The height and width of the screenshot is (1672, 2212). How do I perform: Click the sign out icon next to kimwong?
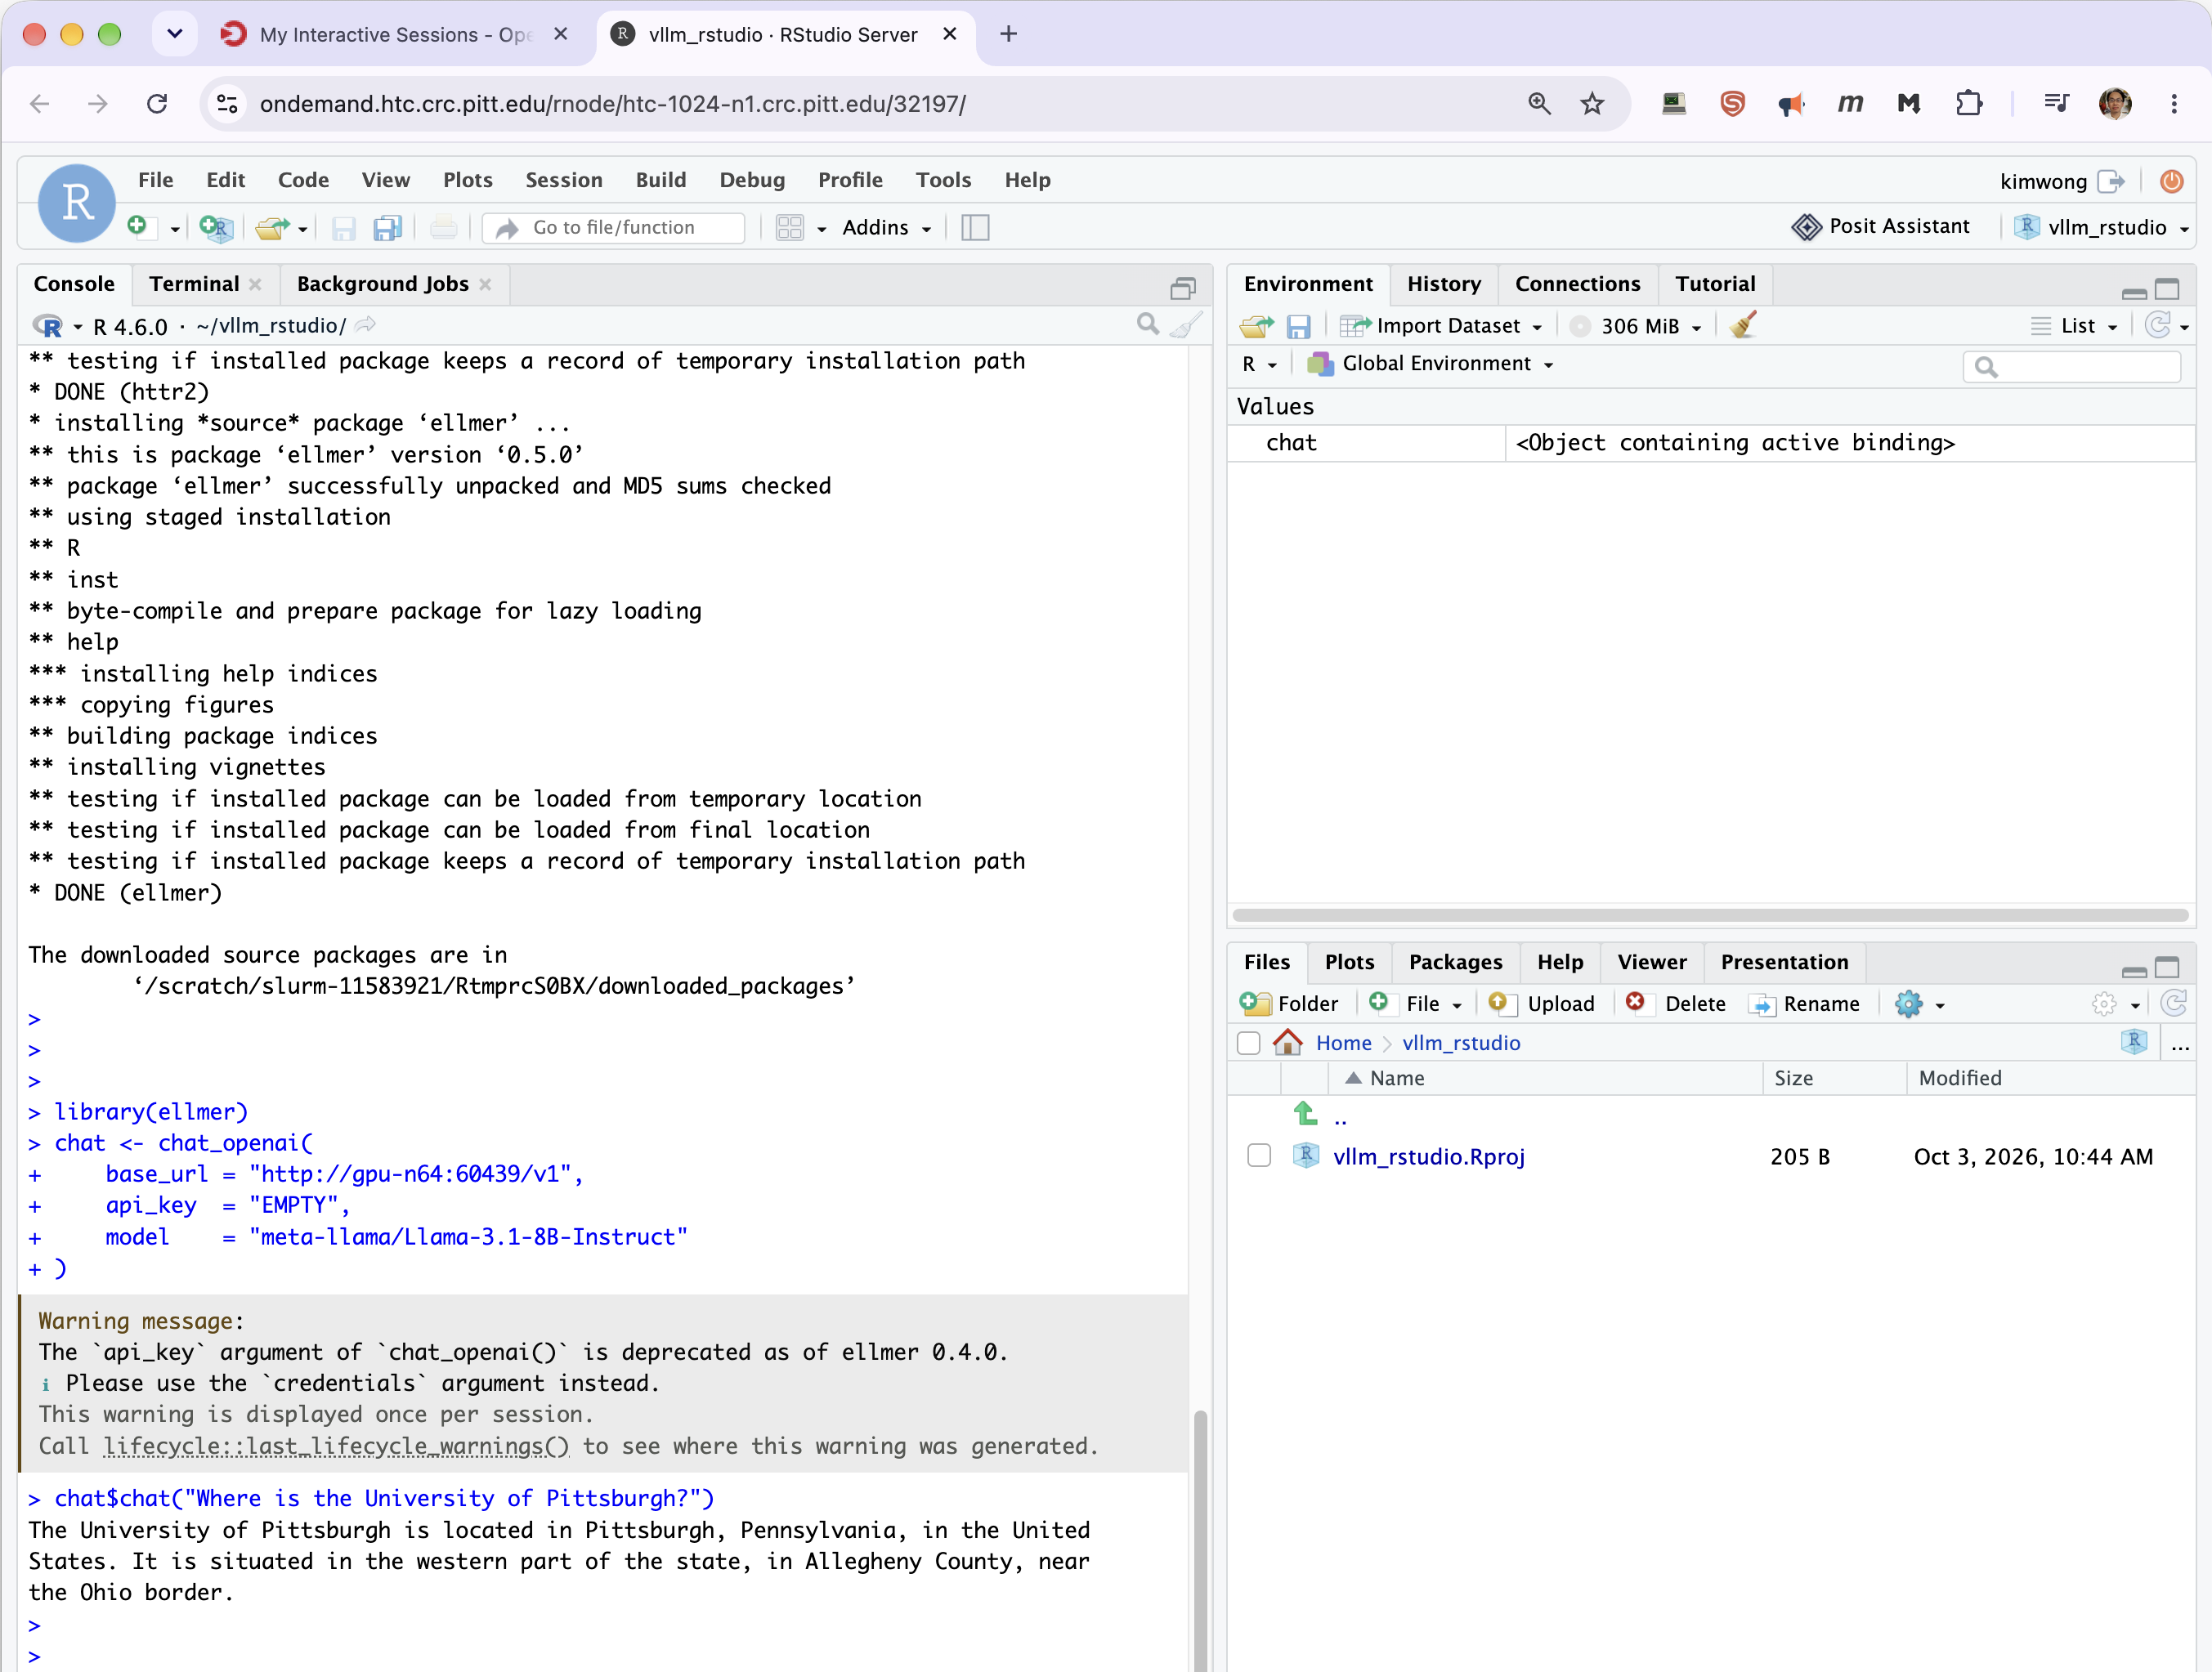click(x=2110, y=181)
